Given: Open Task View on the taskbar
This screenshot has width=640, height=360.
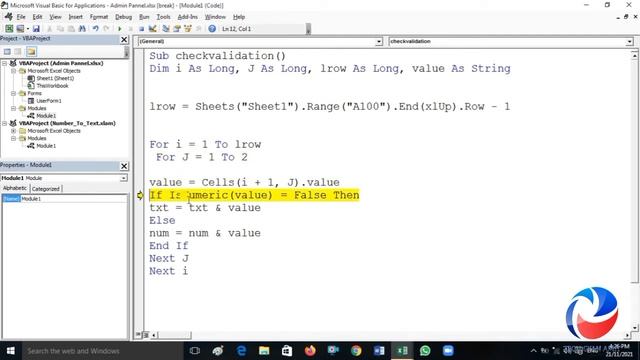Looking at the screenshot, I should pyautogui.click(x=195, y=351).
